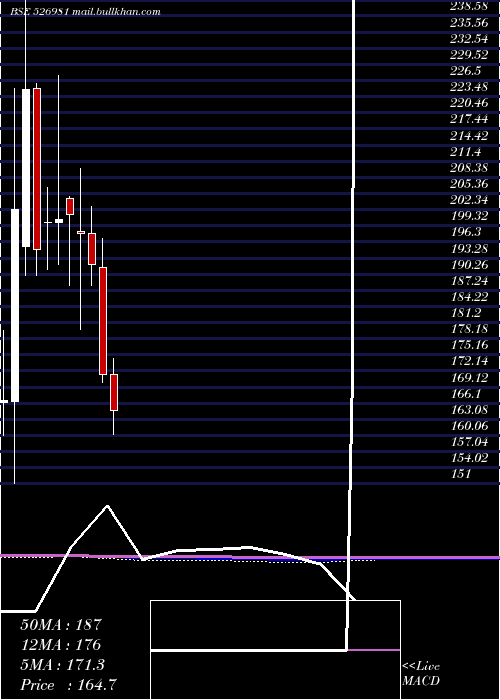The height and width of the screenshot is (700, 500).
Task: Click the 220.46 price axis label
Action: pos(469,103)
